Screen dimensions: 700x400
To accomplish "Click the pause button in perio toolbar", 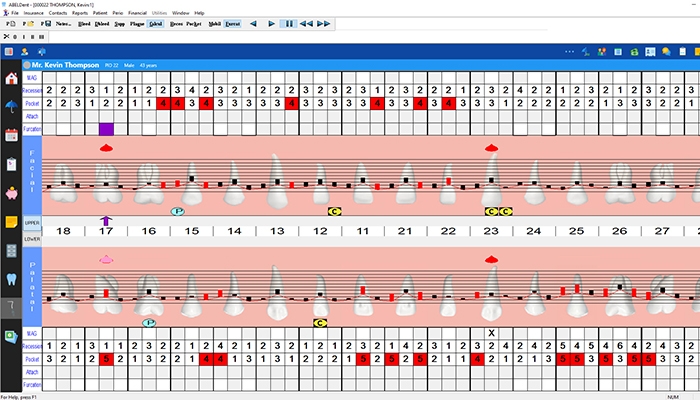I will tap(289, 24).
